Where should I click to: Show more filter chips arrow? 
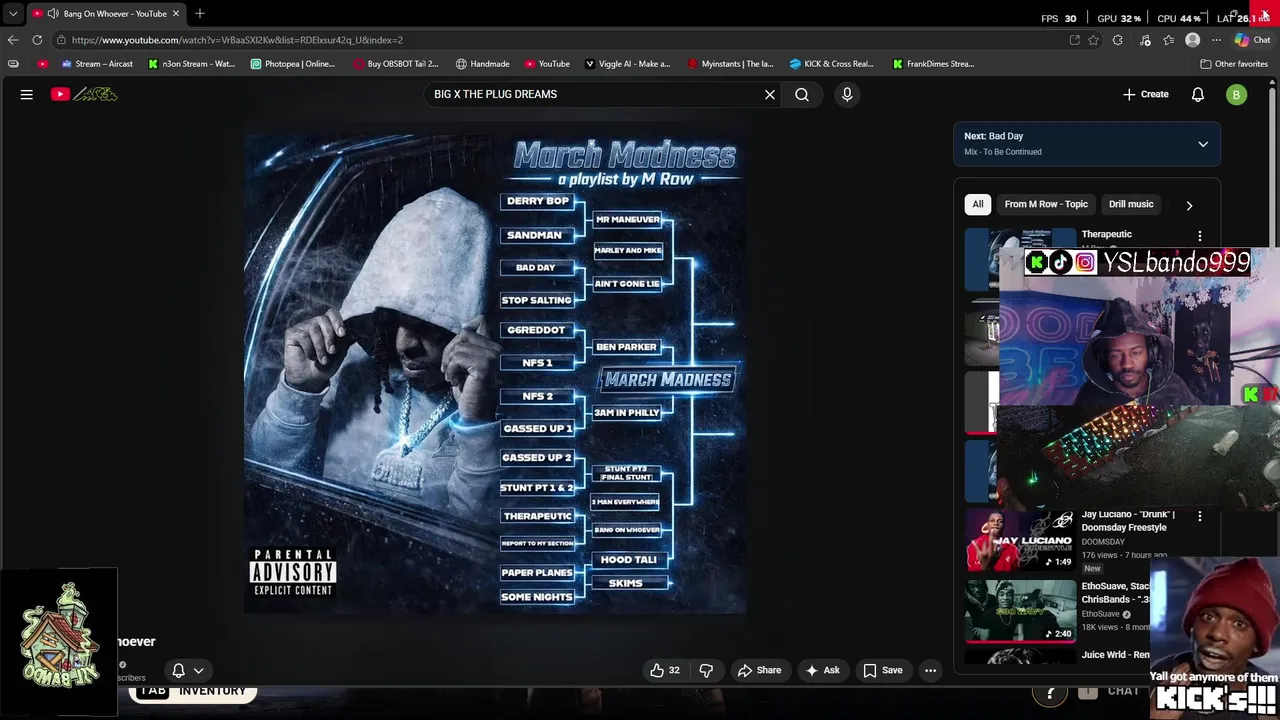coord(1189,205)
